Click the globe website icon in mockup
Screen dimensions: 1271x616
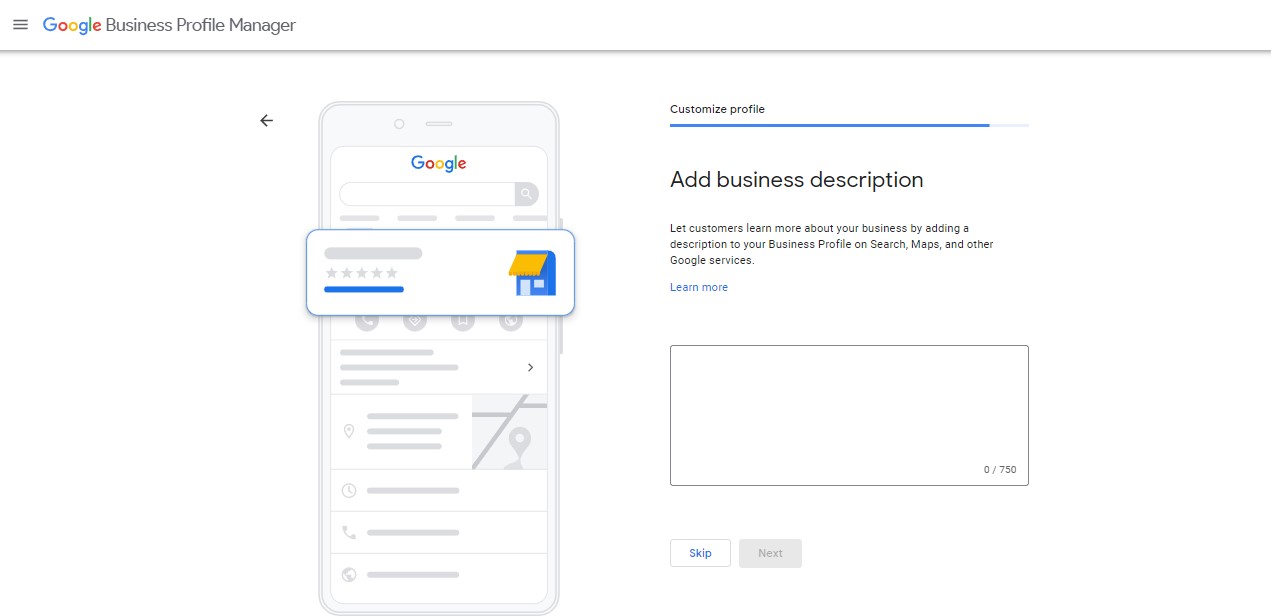349,574
